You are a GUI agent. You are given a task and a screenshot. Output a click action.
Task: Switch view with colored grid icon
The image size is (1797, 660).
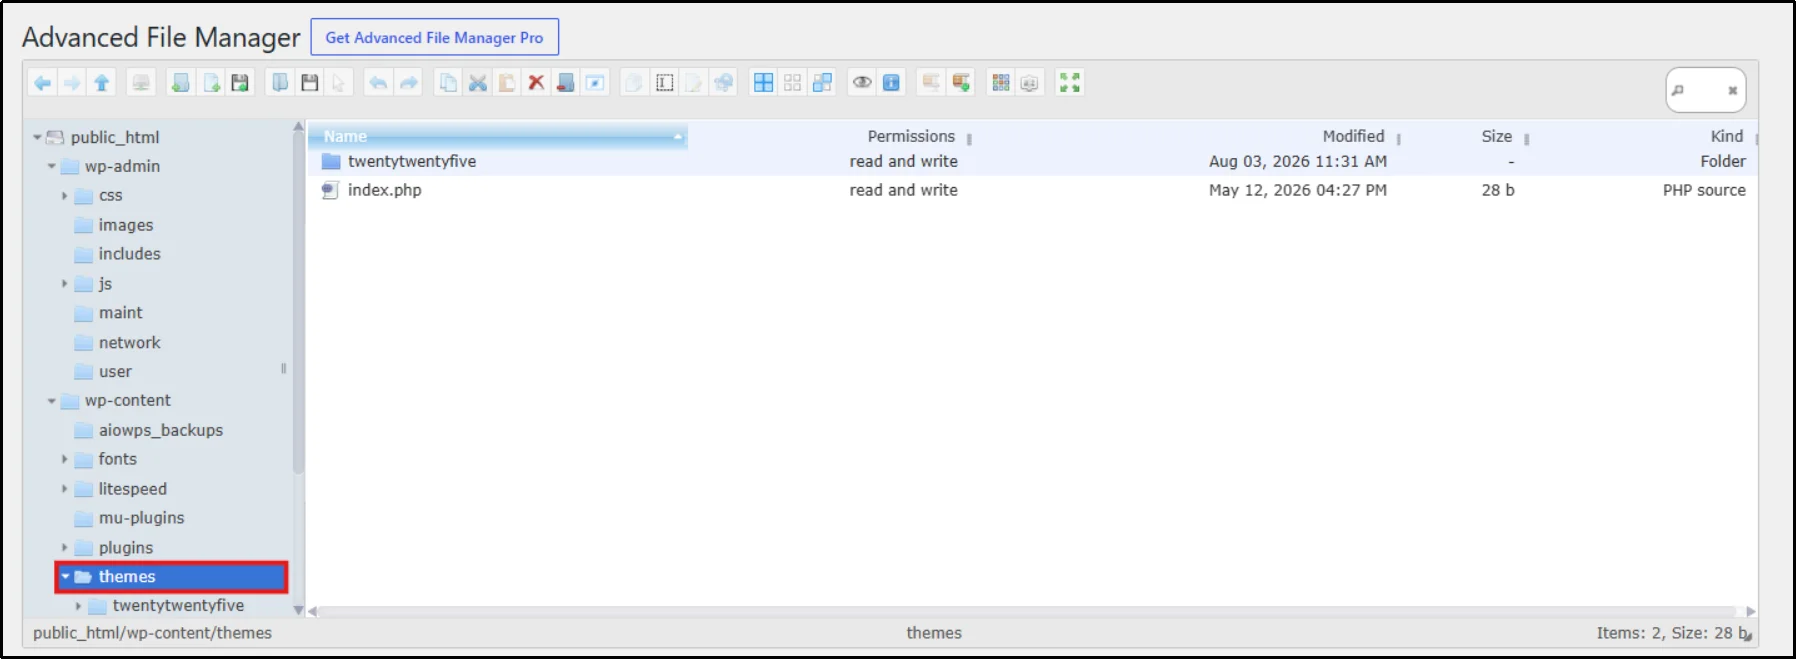coord(1001,83)
